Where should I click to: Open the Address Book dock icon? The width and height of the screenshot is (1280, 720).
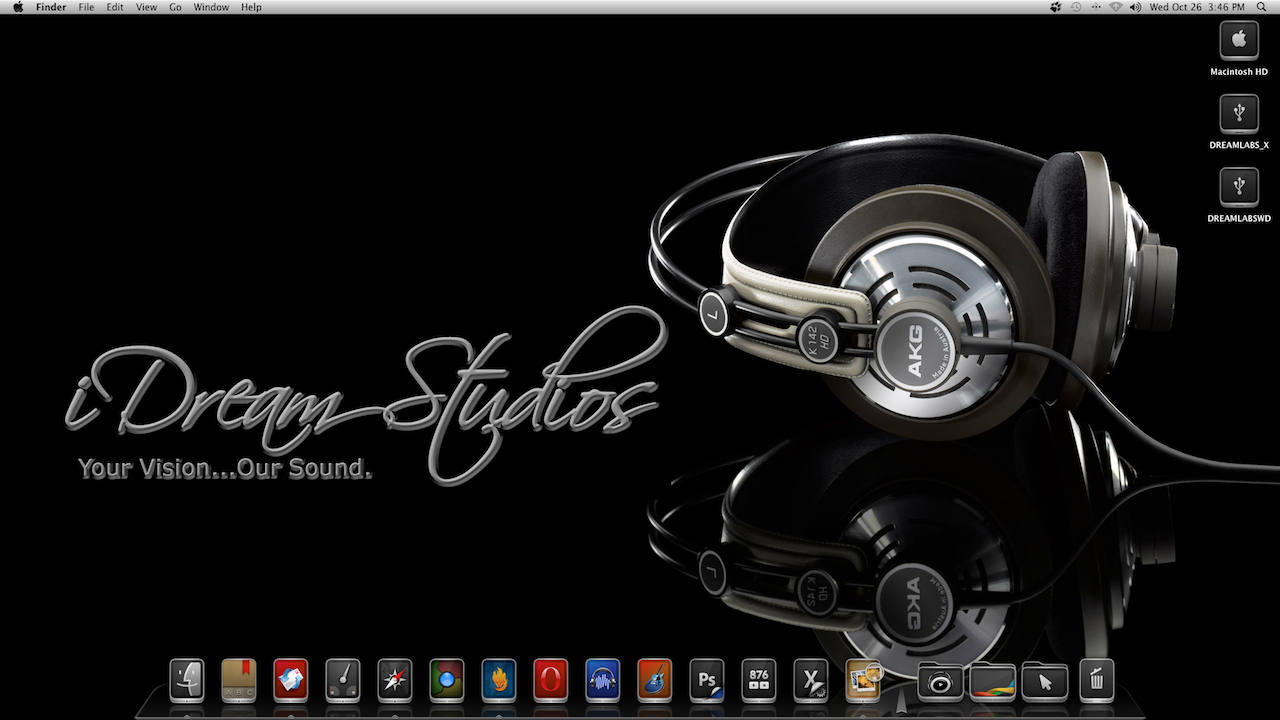click(239, 680)
